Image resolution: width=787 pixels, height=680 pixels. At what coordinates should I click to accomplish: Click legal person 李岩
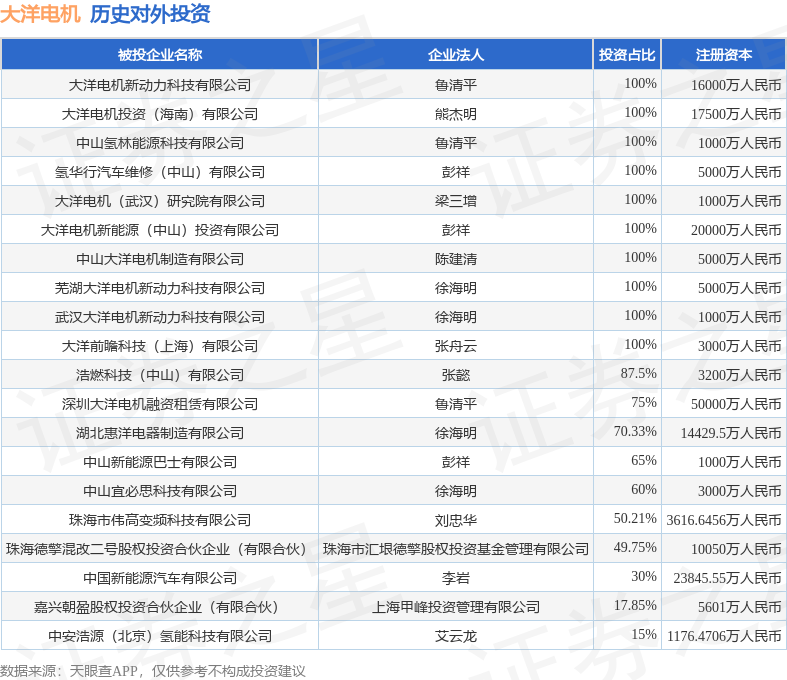click(x=456, y=578)
